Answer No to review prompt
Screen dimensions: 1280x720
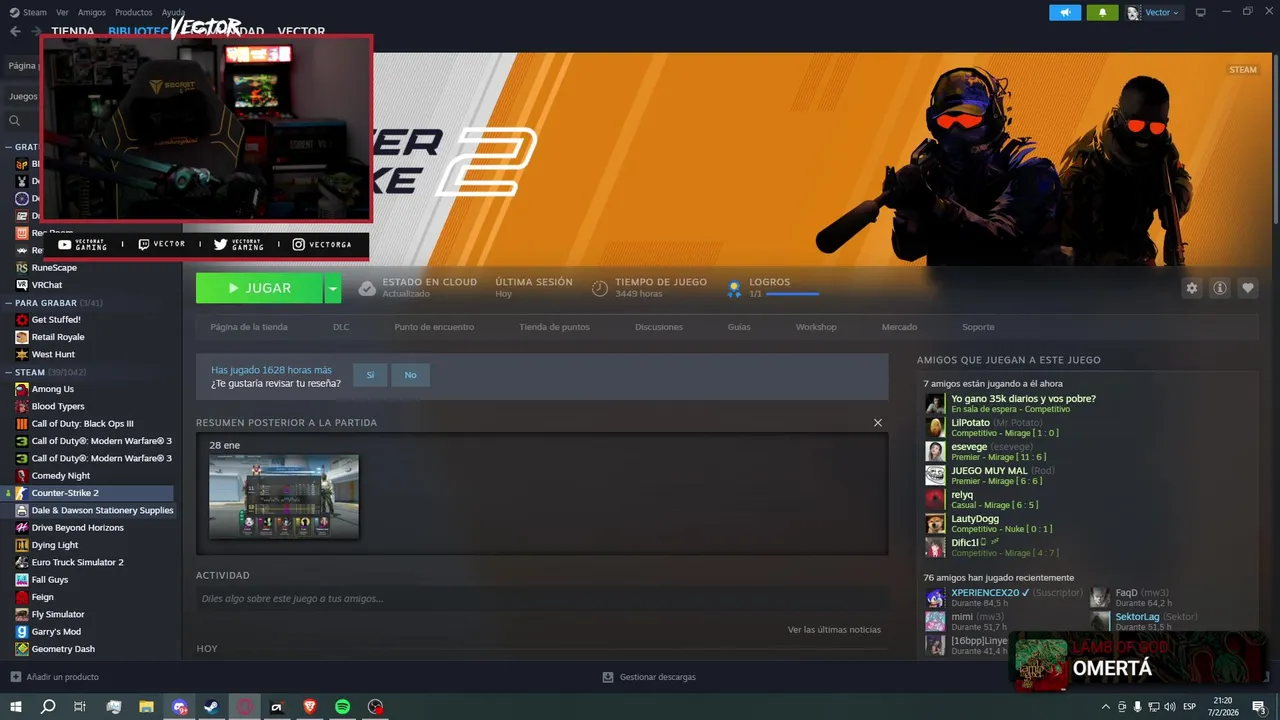[410, 375]
